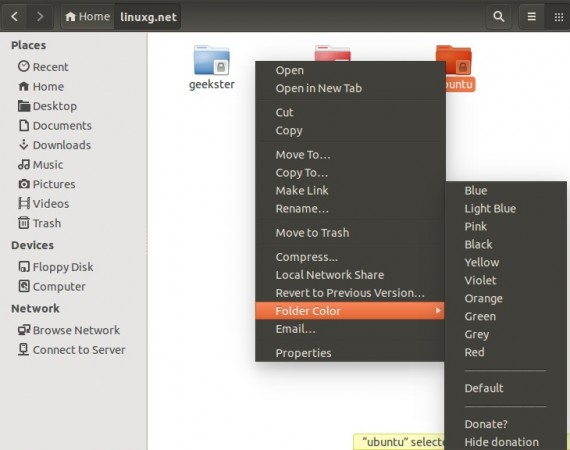The height and width of the screenshot is (450, 570).
Task: Click the forward navigation arrow
Action: tap(40, 16)
